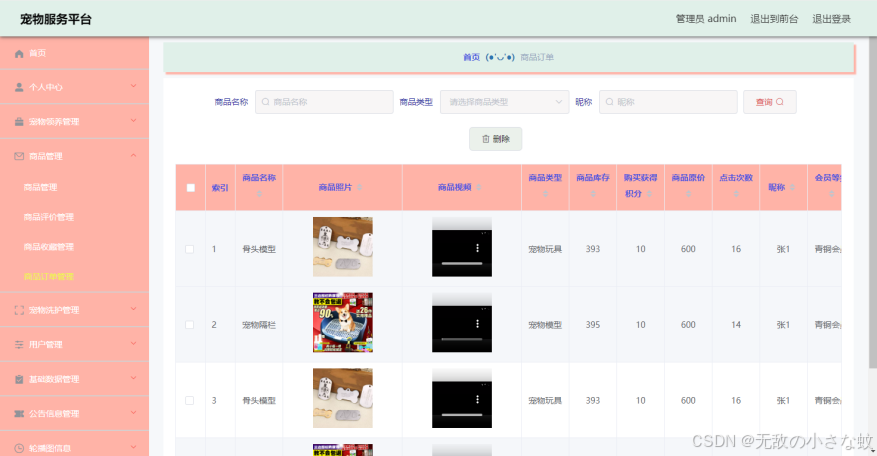The height and width of the screenshot is (456, 877).
Task: Click the page vertical scrollbar
Action: tap(873, 201)
